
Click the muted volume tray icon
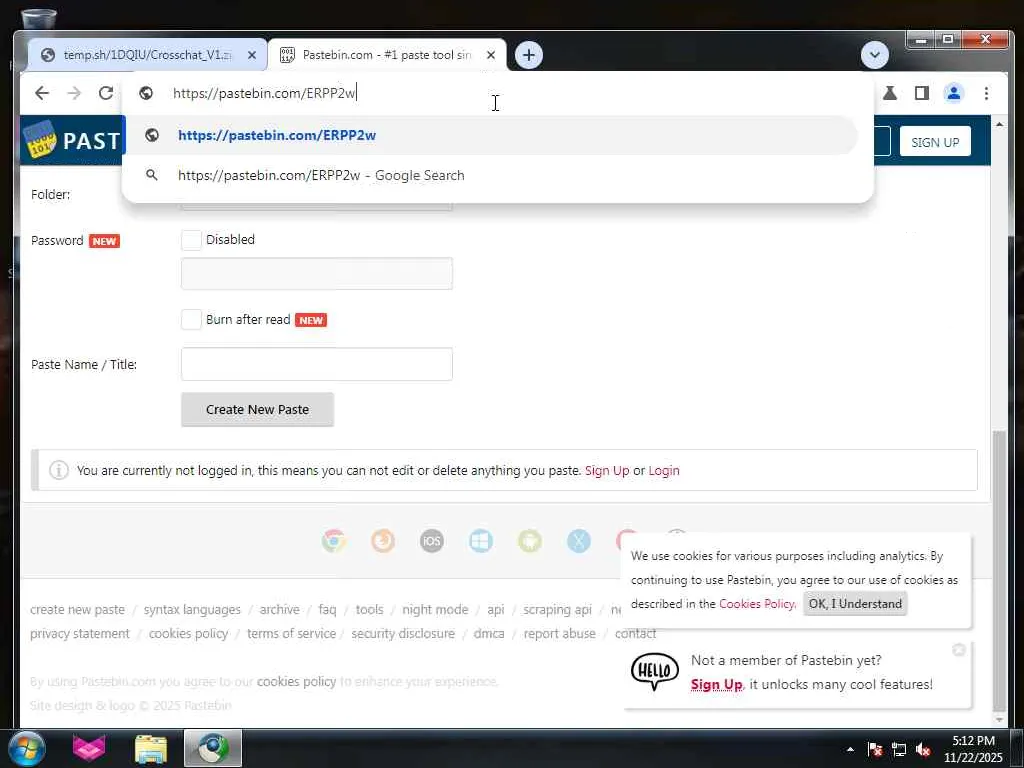(923, 749)
